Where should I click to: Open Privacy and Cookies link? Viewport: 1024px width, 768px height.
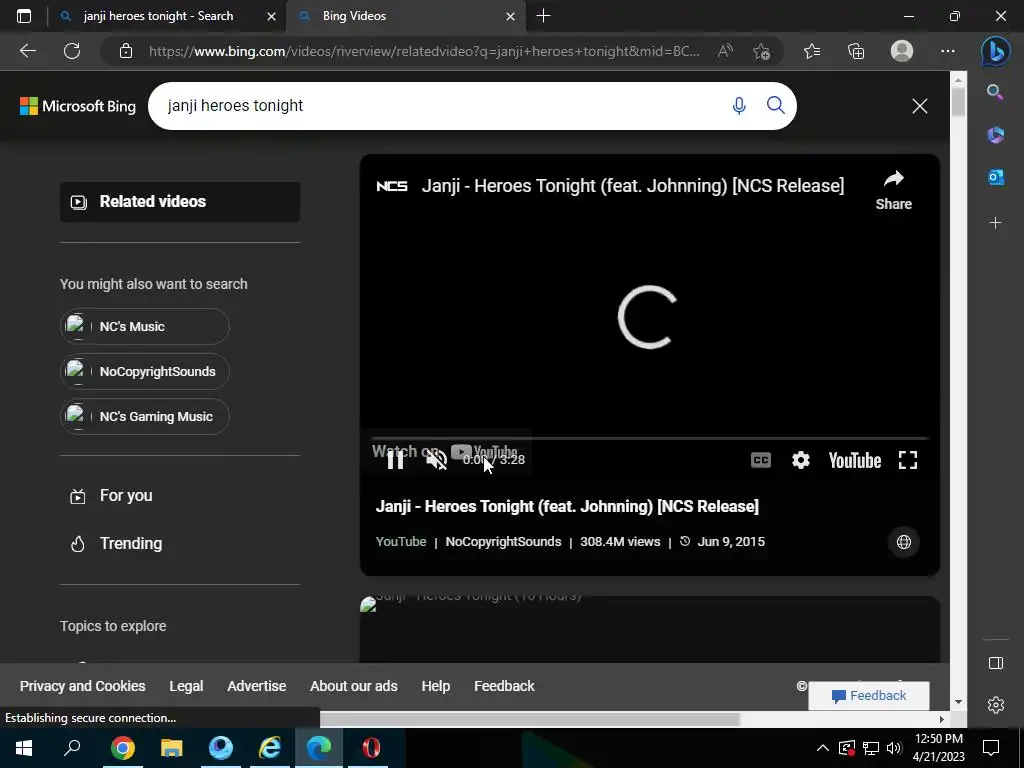[82, 686]
